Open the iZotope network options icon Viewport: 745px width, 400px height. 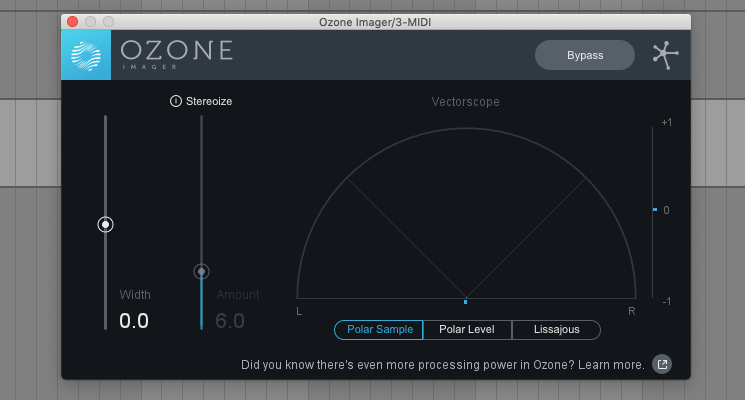(x=665, y=55)
